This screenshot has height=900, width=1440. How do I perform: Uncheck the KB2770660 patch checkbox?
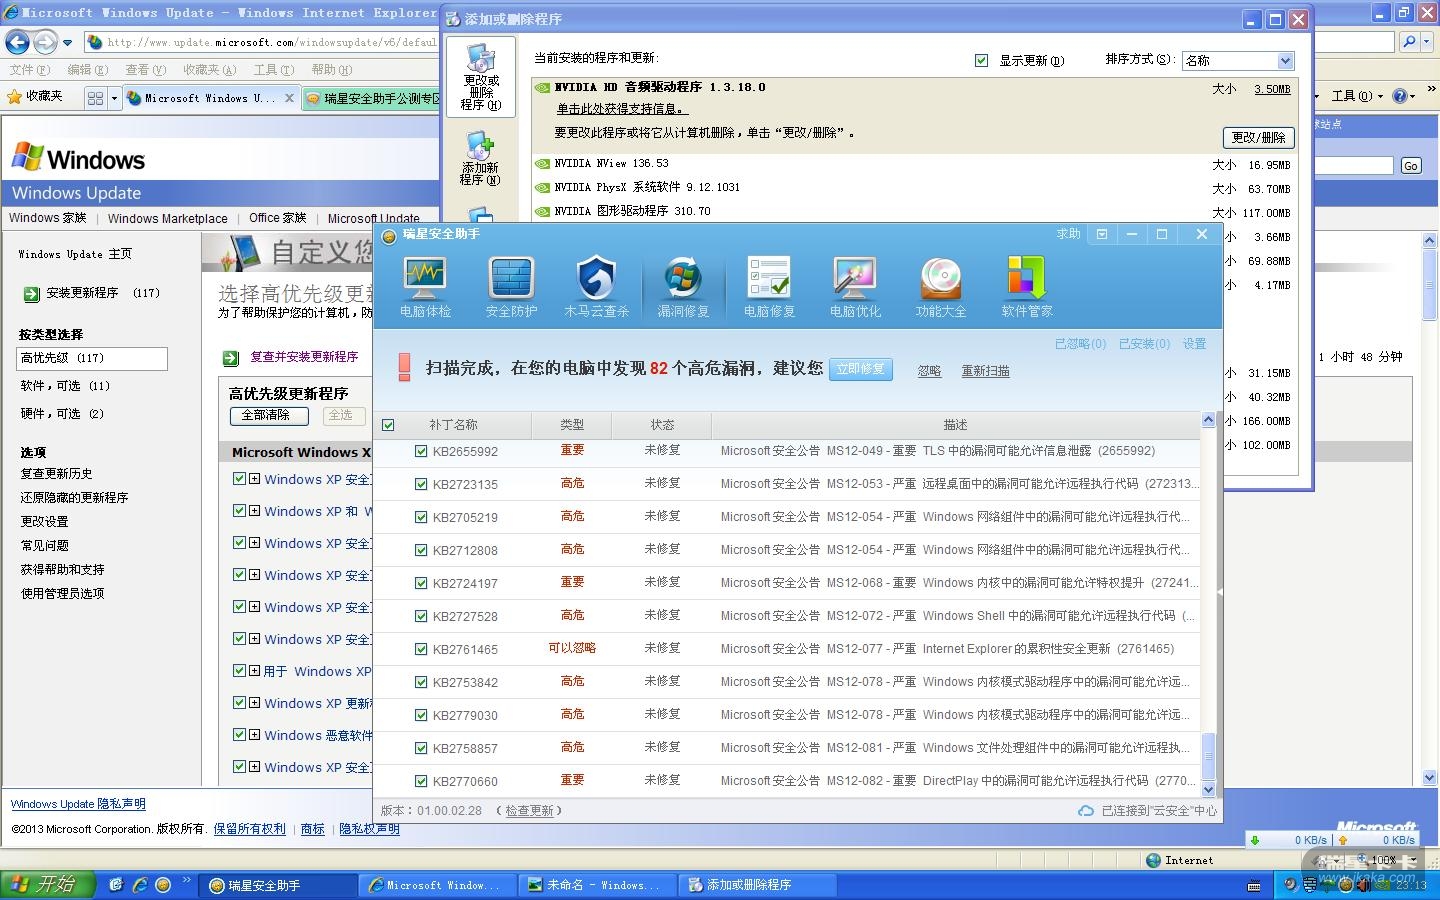click(421, 782)
